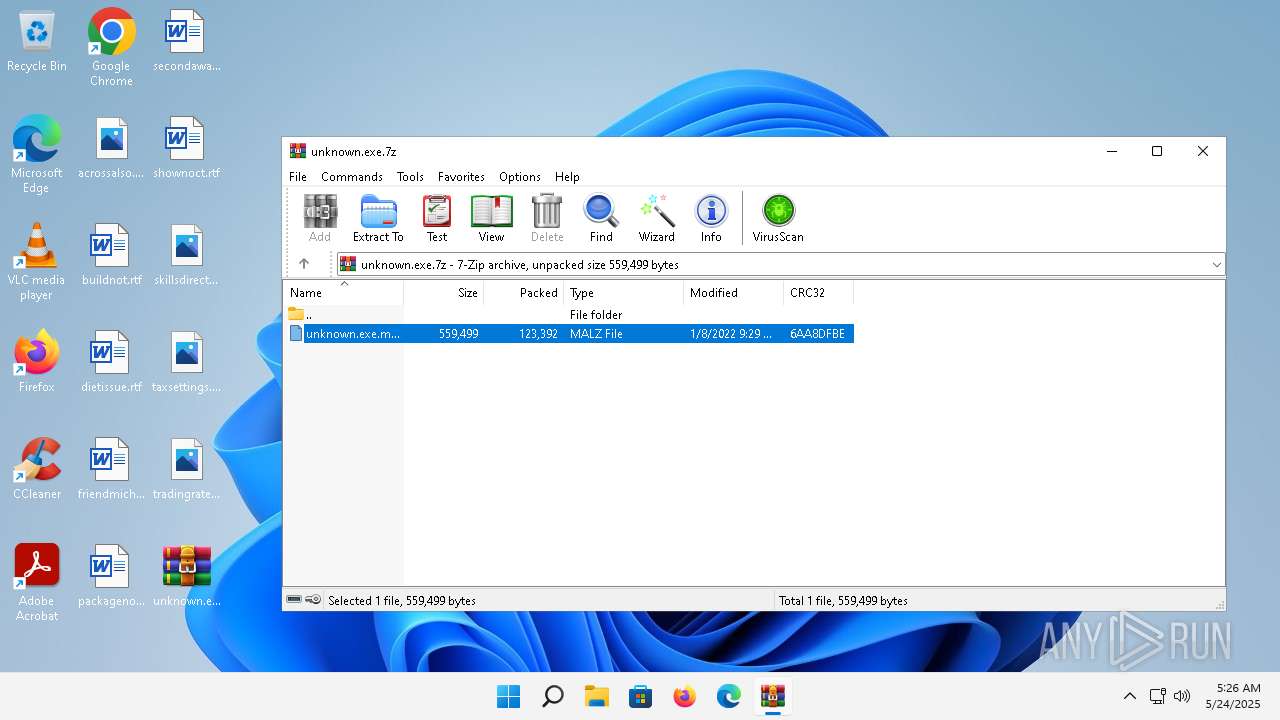Click the 1/8/2022 modified date cell
The width and height of the screenshot is (1280, 720).
tap(731, 334)
